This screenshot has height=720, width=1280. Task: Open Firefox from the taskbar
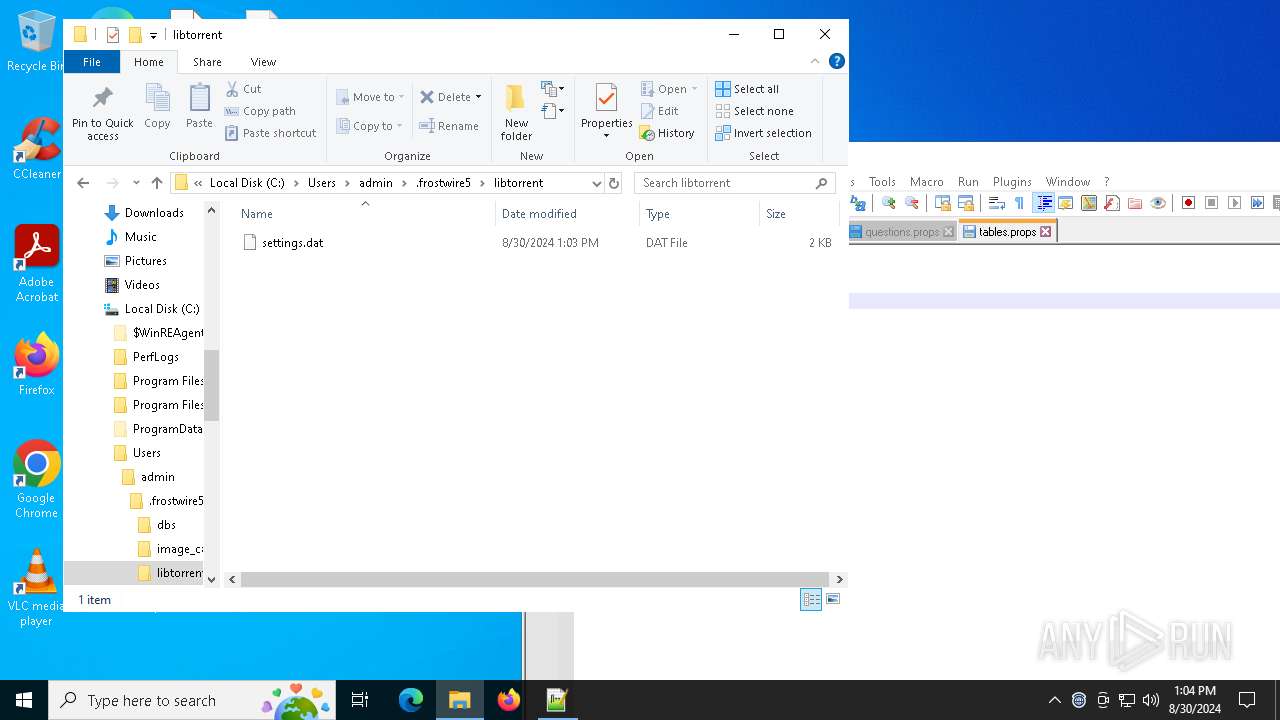pyautogui.click(x=508, y=700)
